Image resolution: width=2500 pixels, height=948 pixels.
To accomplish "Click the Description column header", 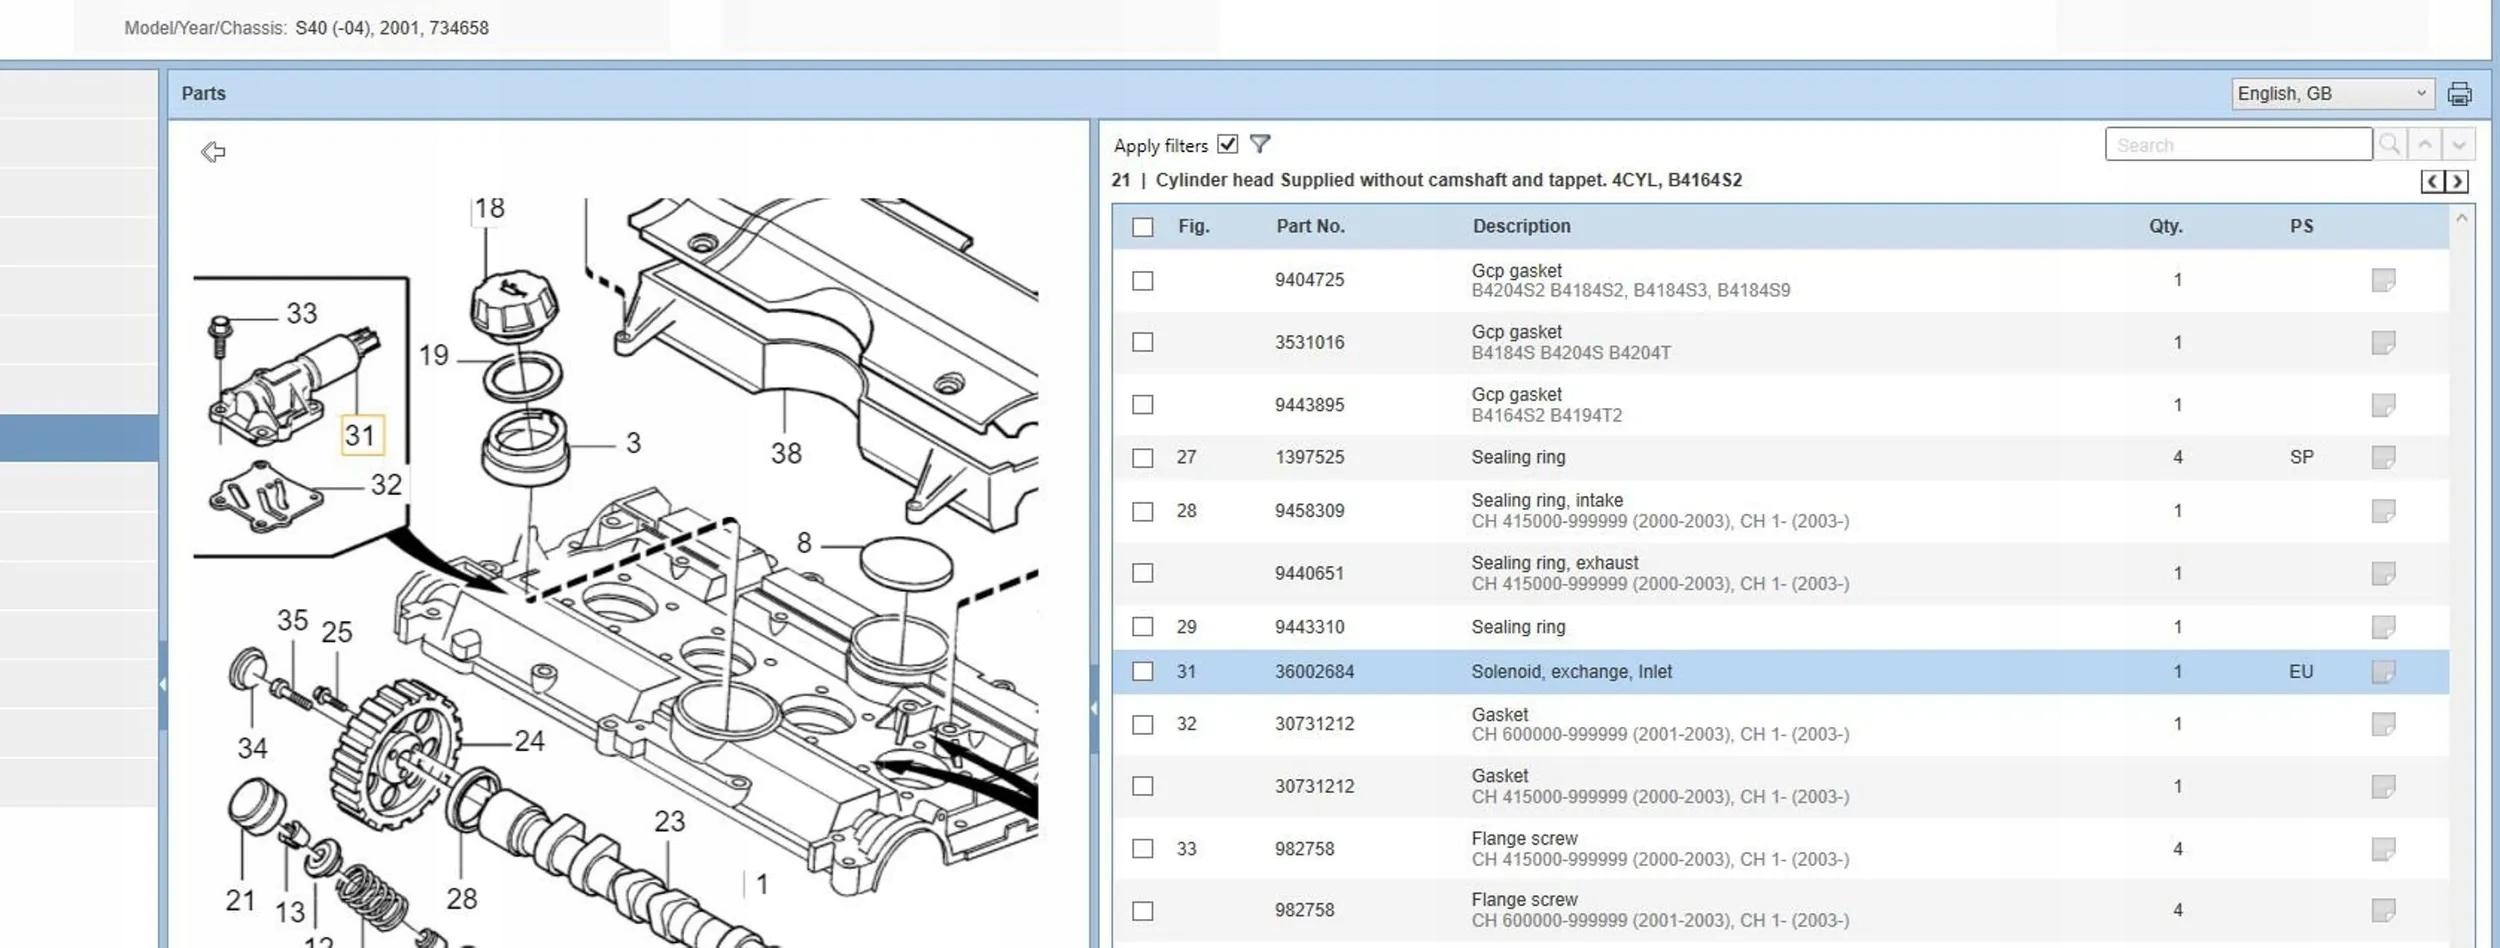I will (x=1521, y=227).
